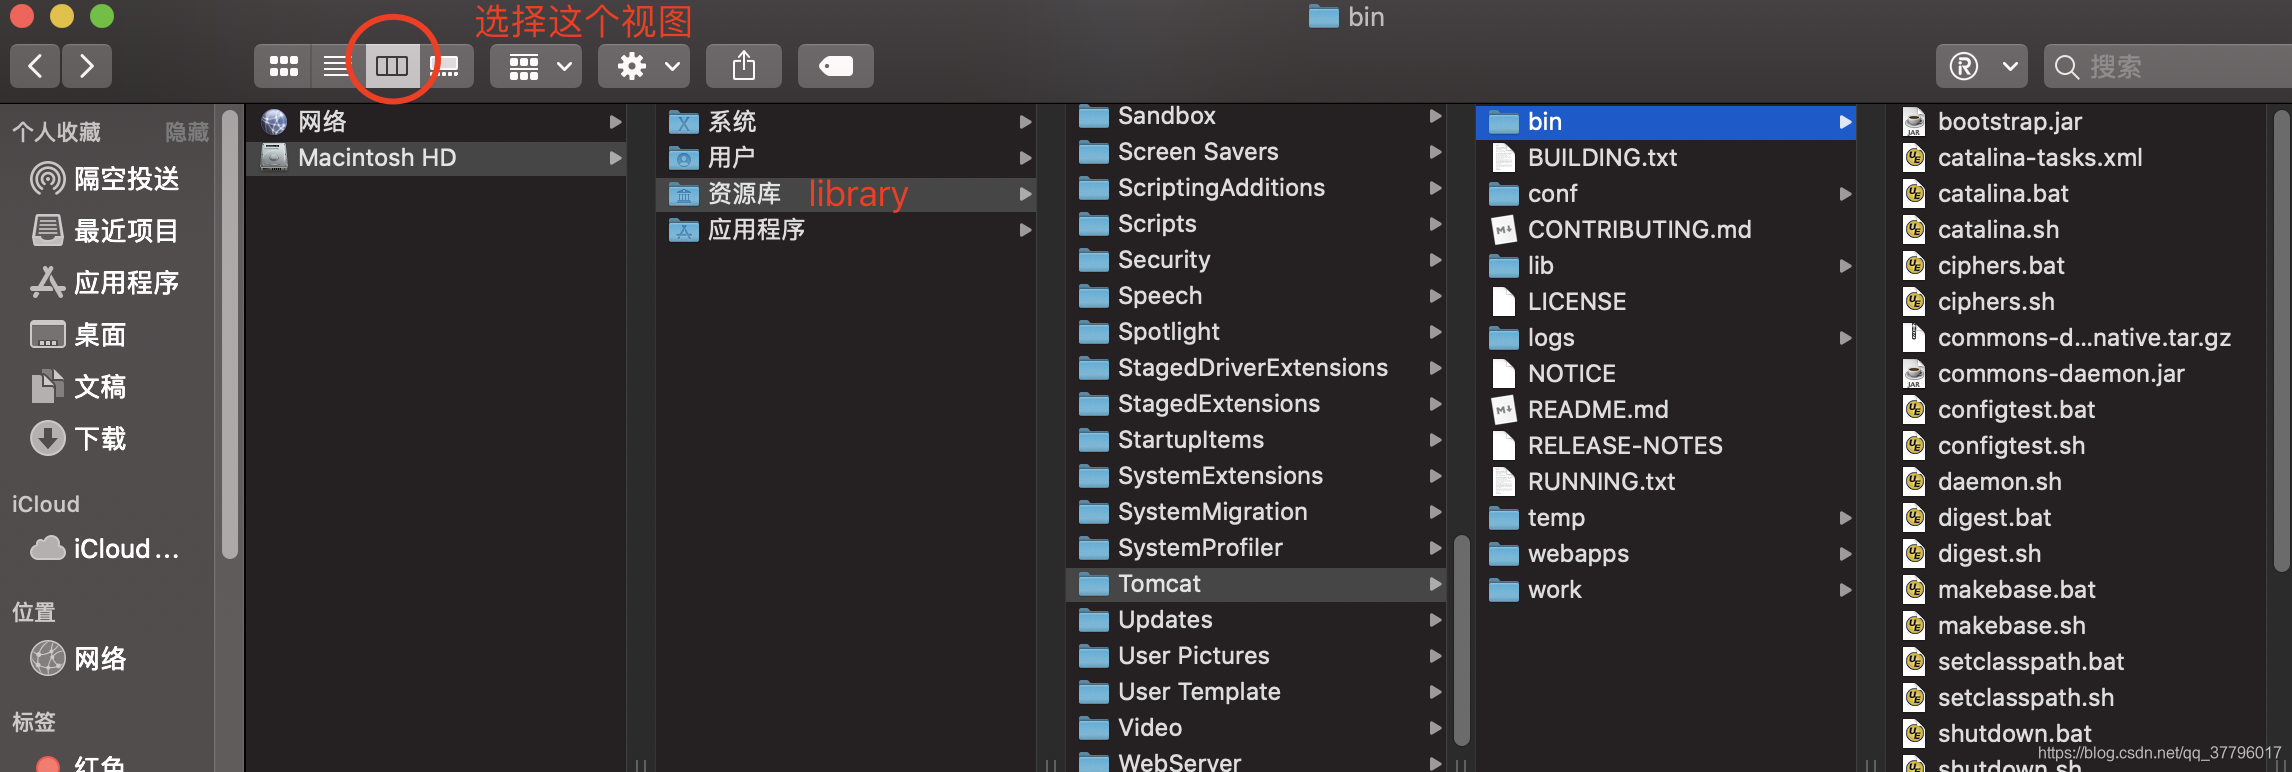
Task: Switch to gallery view in toolbar
Action: pyautogui.click(x=445, y=67)
